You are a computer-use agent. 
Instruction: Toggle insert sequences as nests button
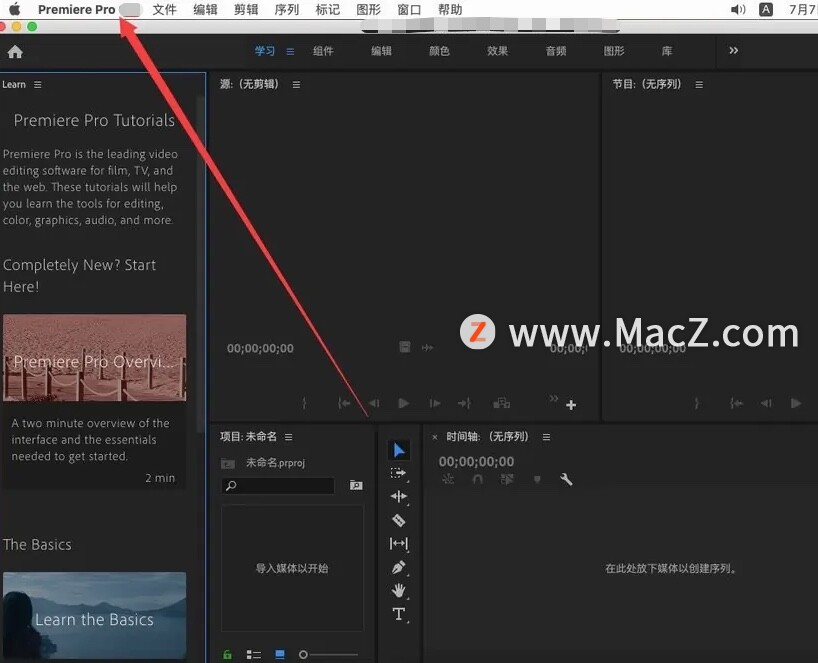click(x=448, y=479)
